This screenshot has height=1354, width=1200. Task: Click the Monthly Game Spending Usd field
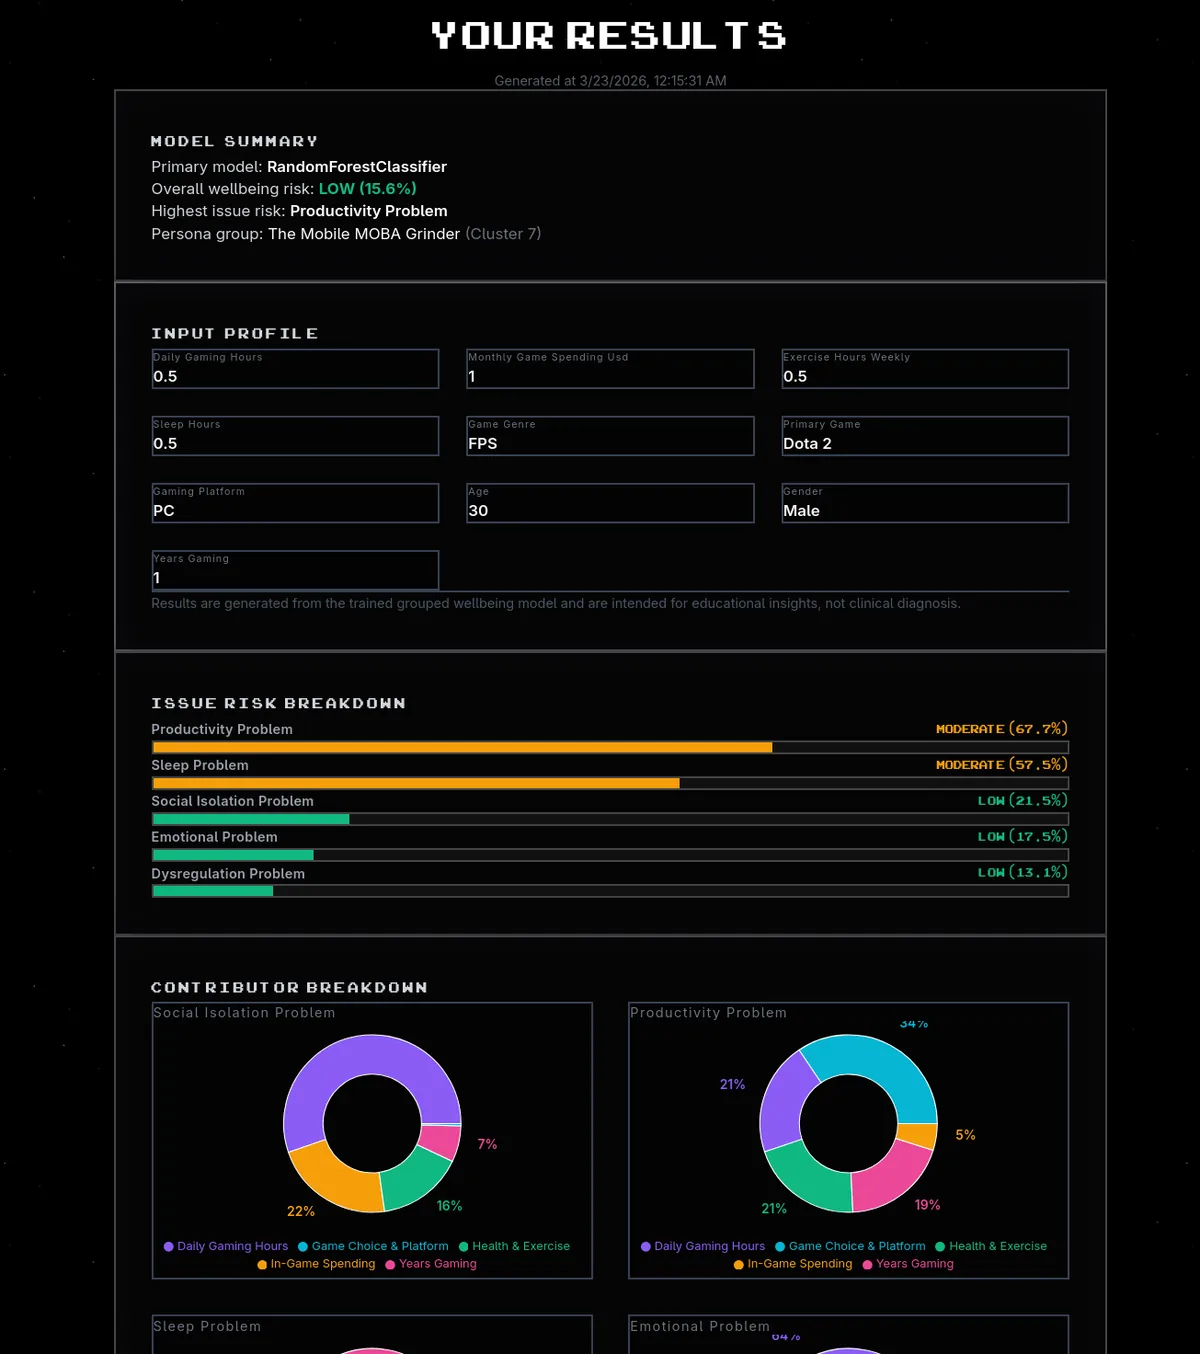(610, 368)
